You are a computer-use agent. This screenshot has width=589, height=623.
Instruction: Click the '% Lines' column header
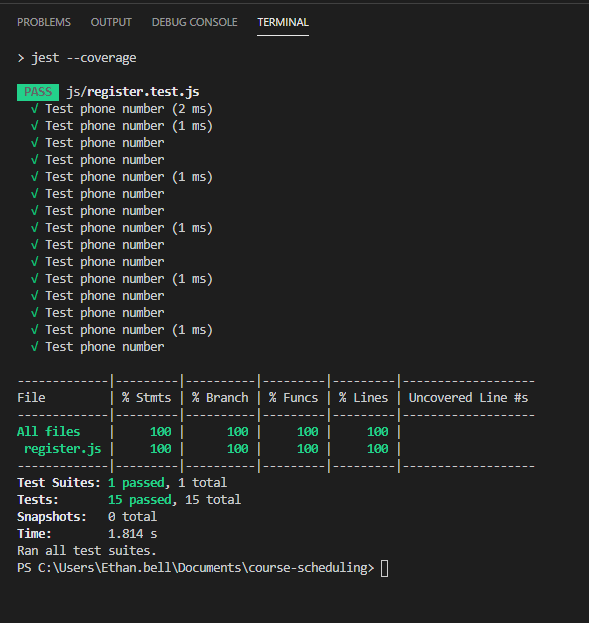(363, 398)
